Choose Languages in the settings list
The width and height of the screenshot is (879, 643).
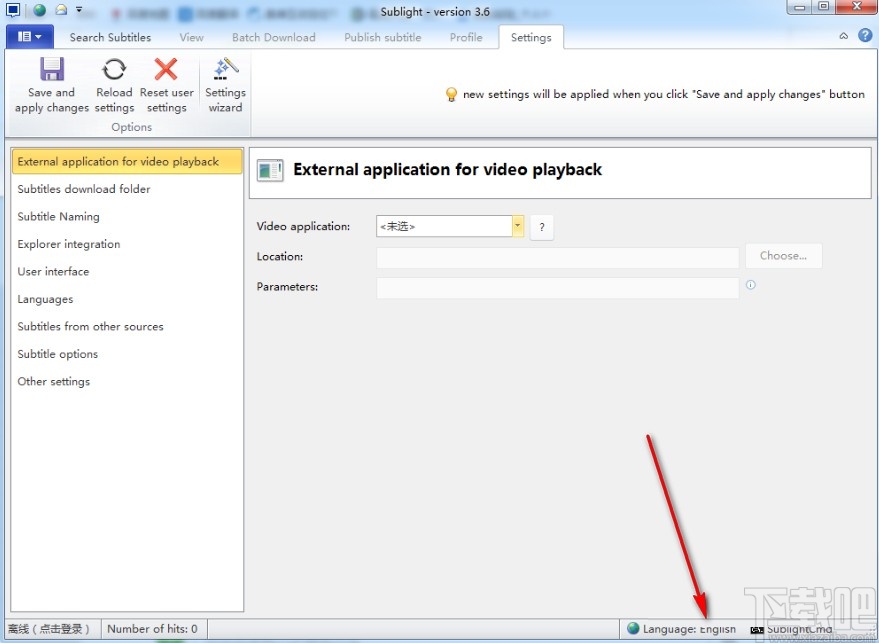(45, 299)
